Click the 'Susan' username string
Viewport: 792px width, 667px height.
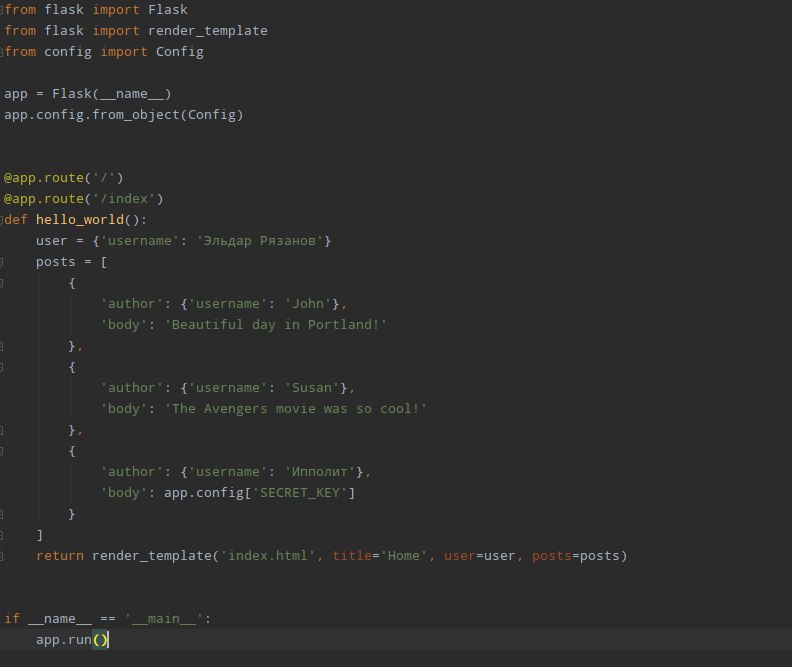(312, 388)
